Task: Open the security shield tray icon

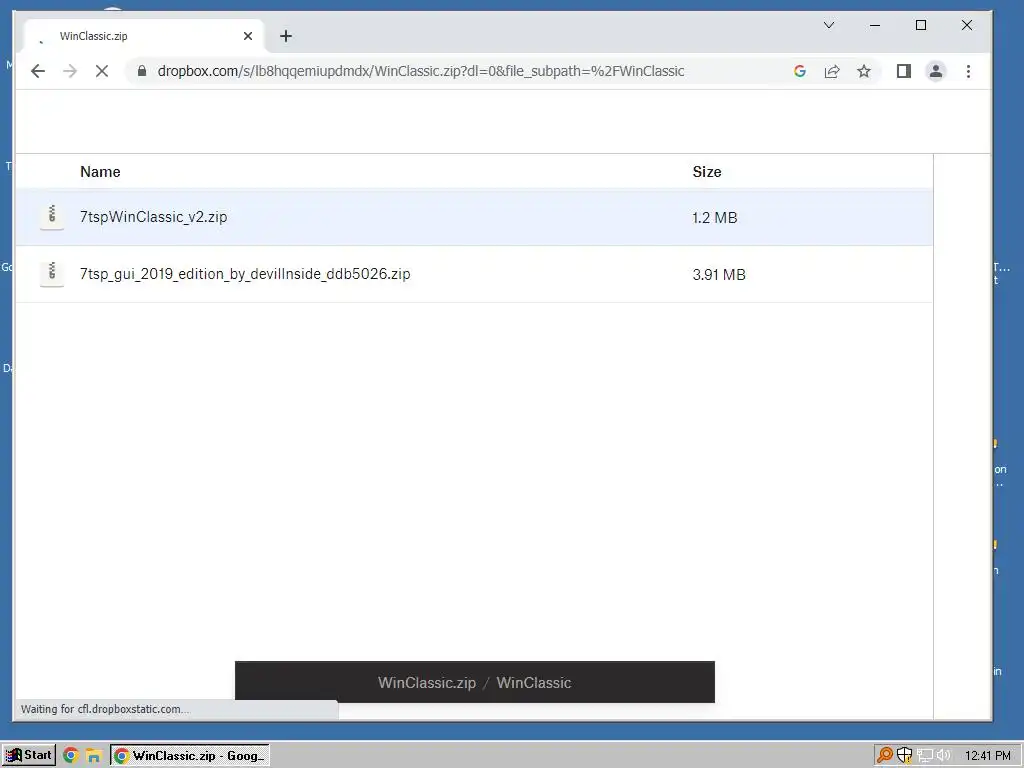Action: (x=904, y=755)
